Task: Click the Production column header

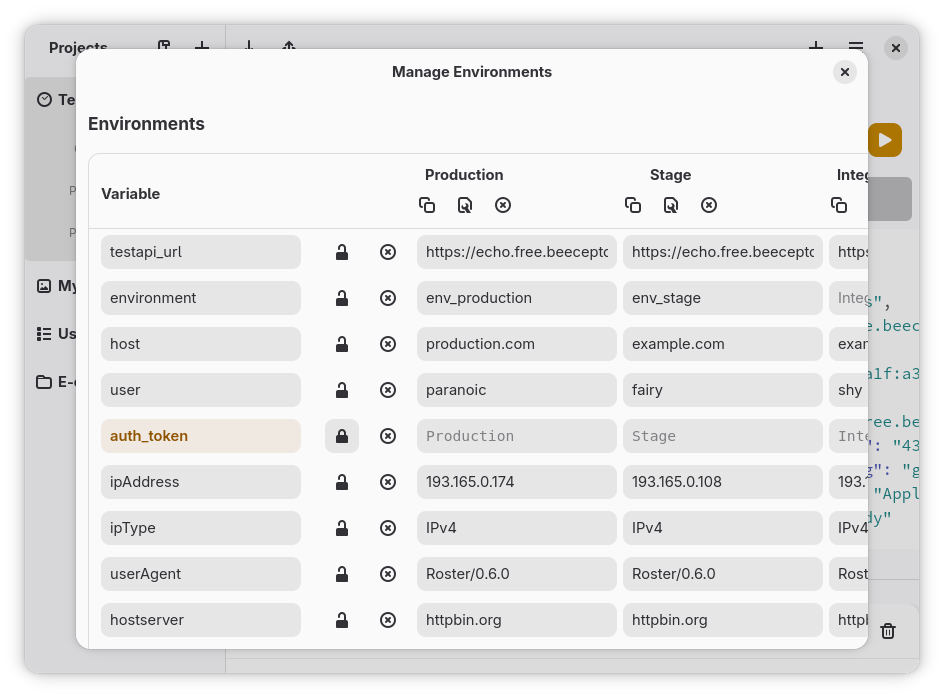Action: click(x=464, y=175)
